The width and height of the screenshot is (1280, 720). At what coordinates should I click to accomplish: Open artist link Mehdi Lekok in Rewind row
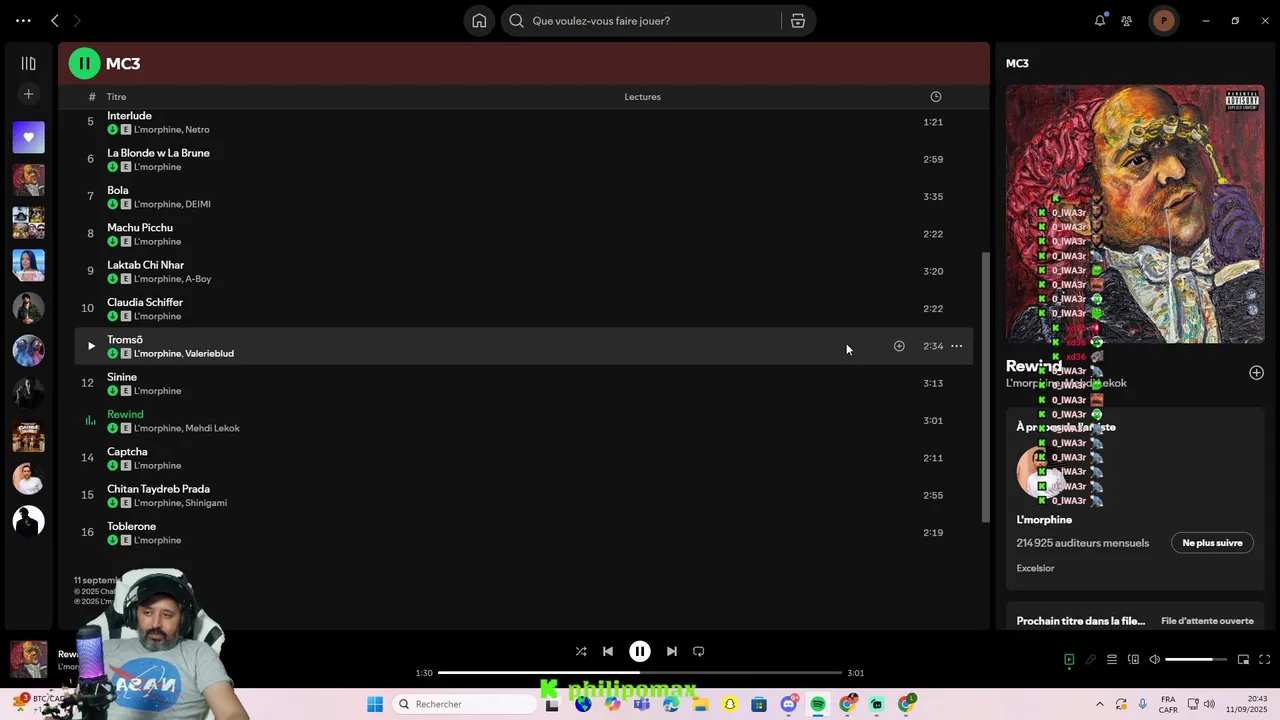coord(213,428)
